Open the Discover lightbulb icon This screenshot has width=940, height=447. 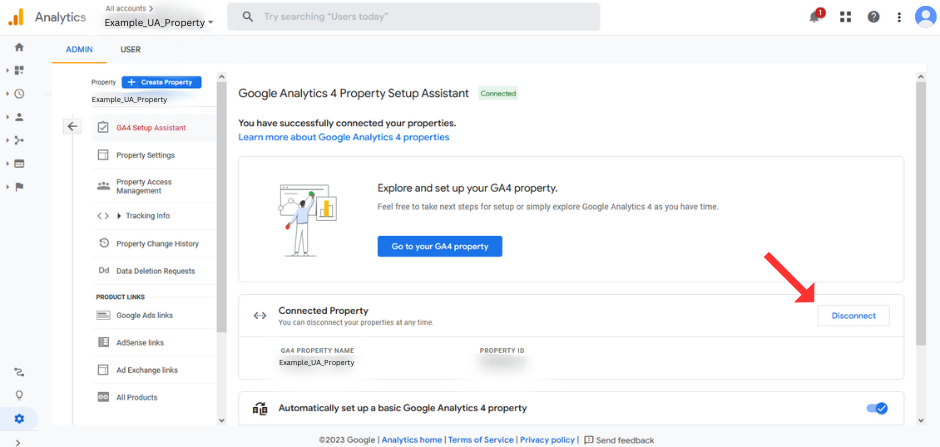click(x=19, y=395)
